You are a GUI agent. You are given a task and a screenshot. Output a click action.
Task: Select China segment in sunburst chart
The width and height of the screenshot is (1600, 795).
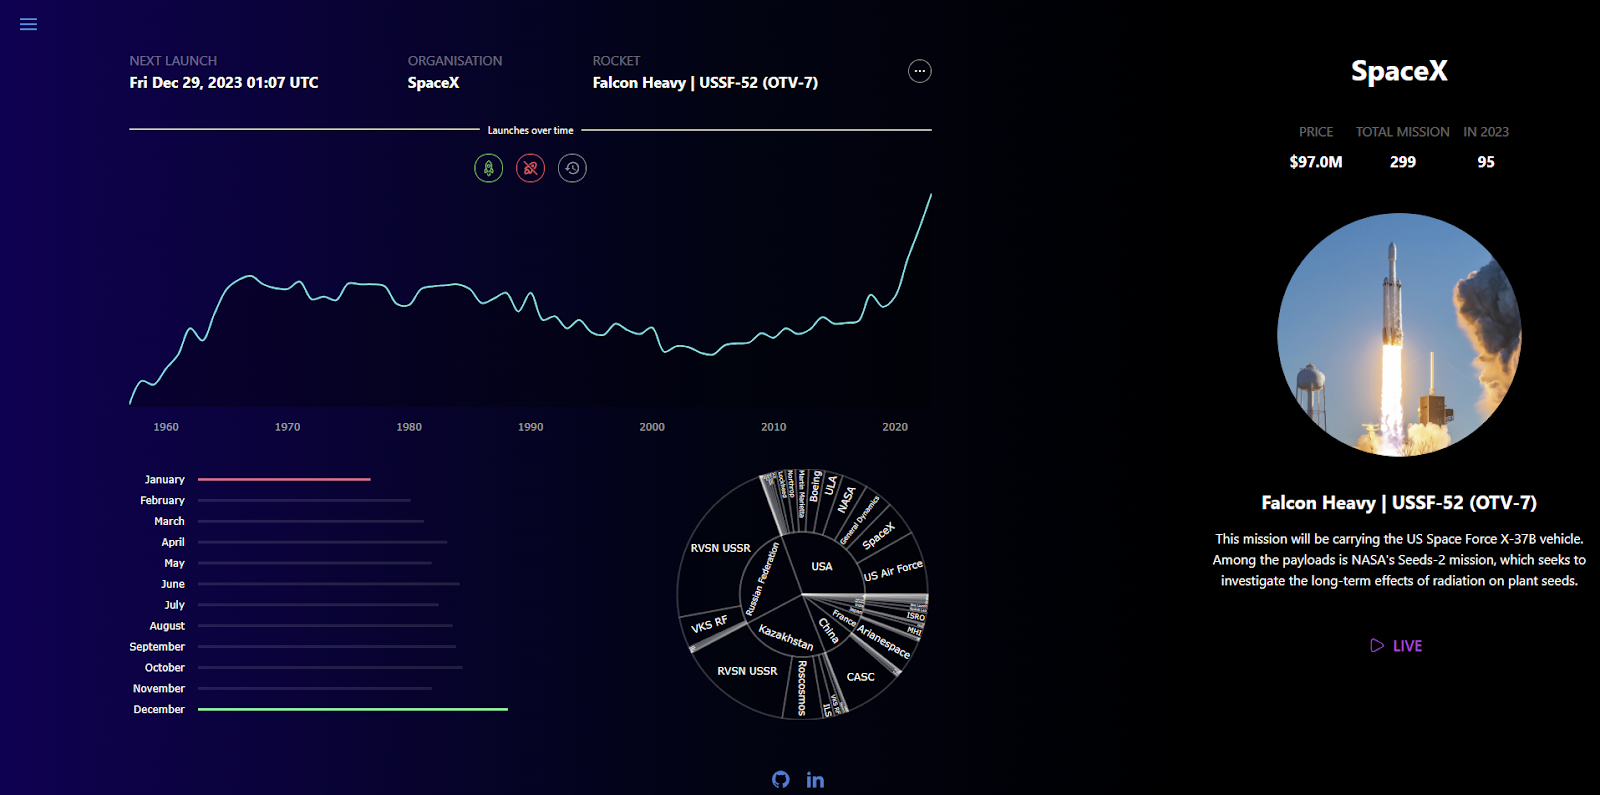click(x=828, y=629)
